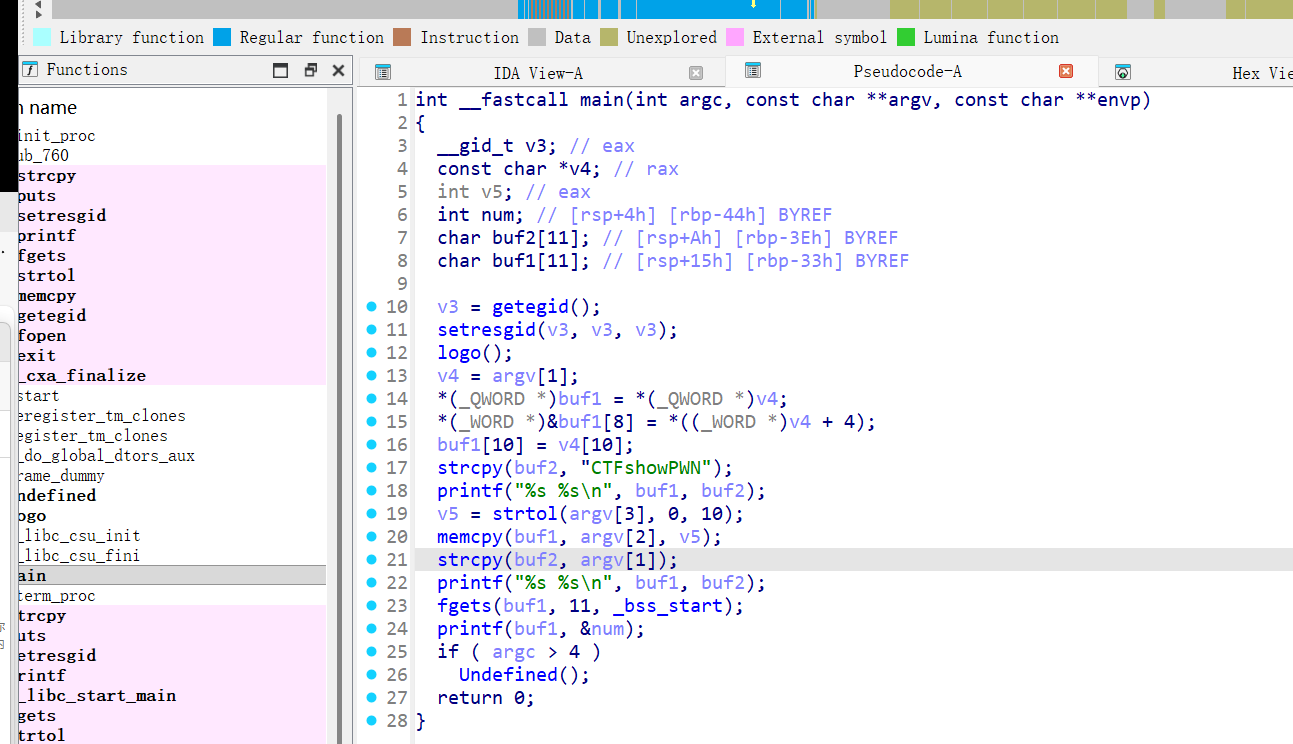The height and width of the screenshot is (744, 1293).
Task: Click the yellow arrow marker in navigation band
Action: point(753,4)
